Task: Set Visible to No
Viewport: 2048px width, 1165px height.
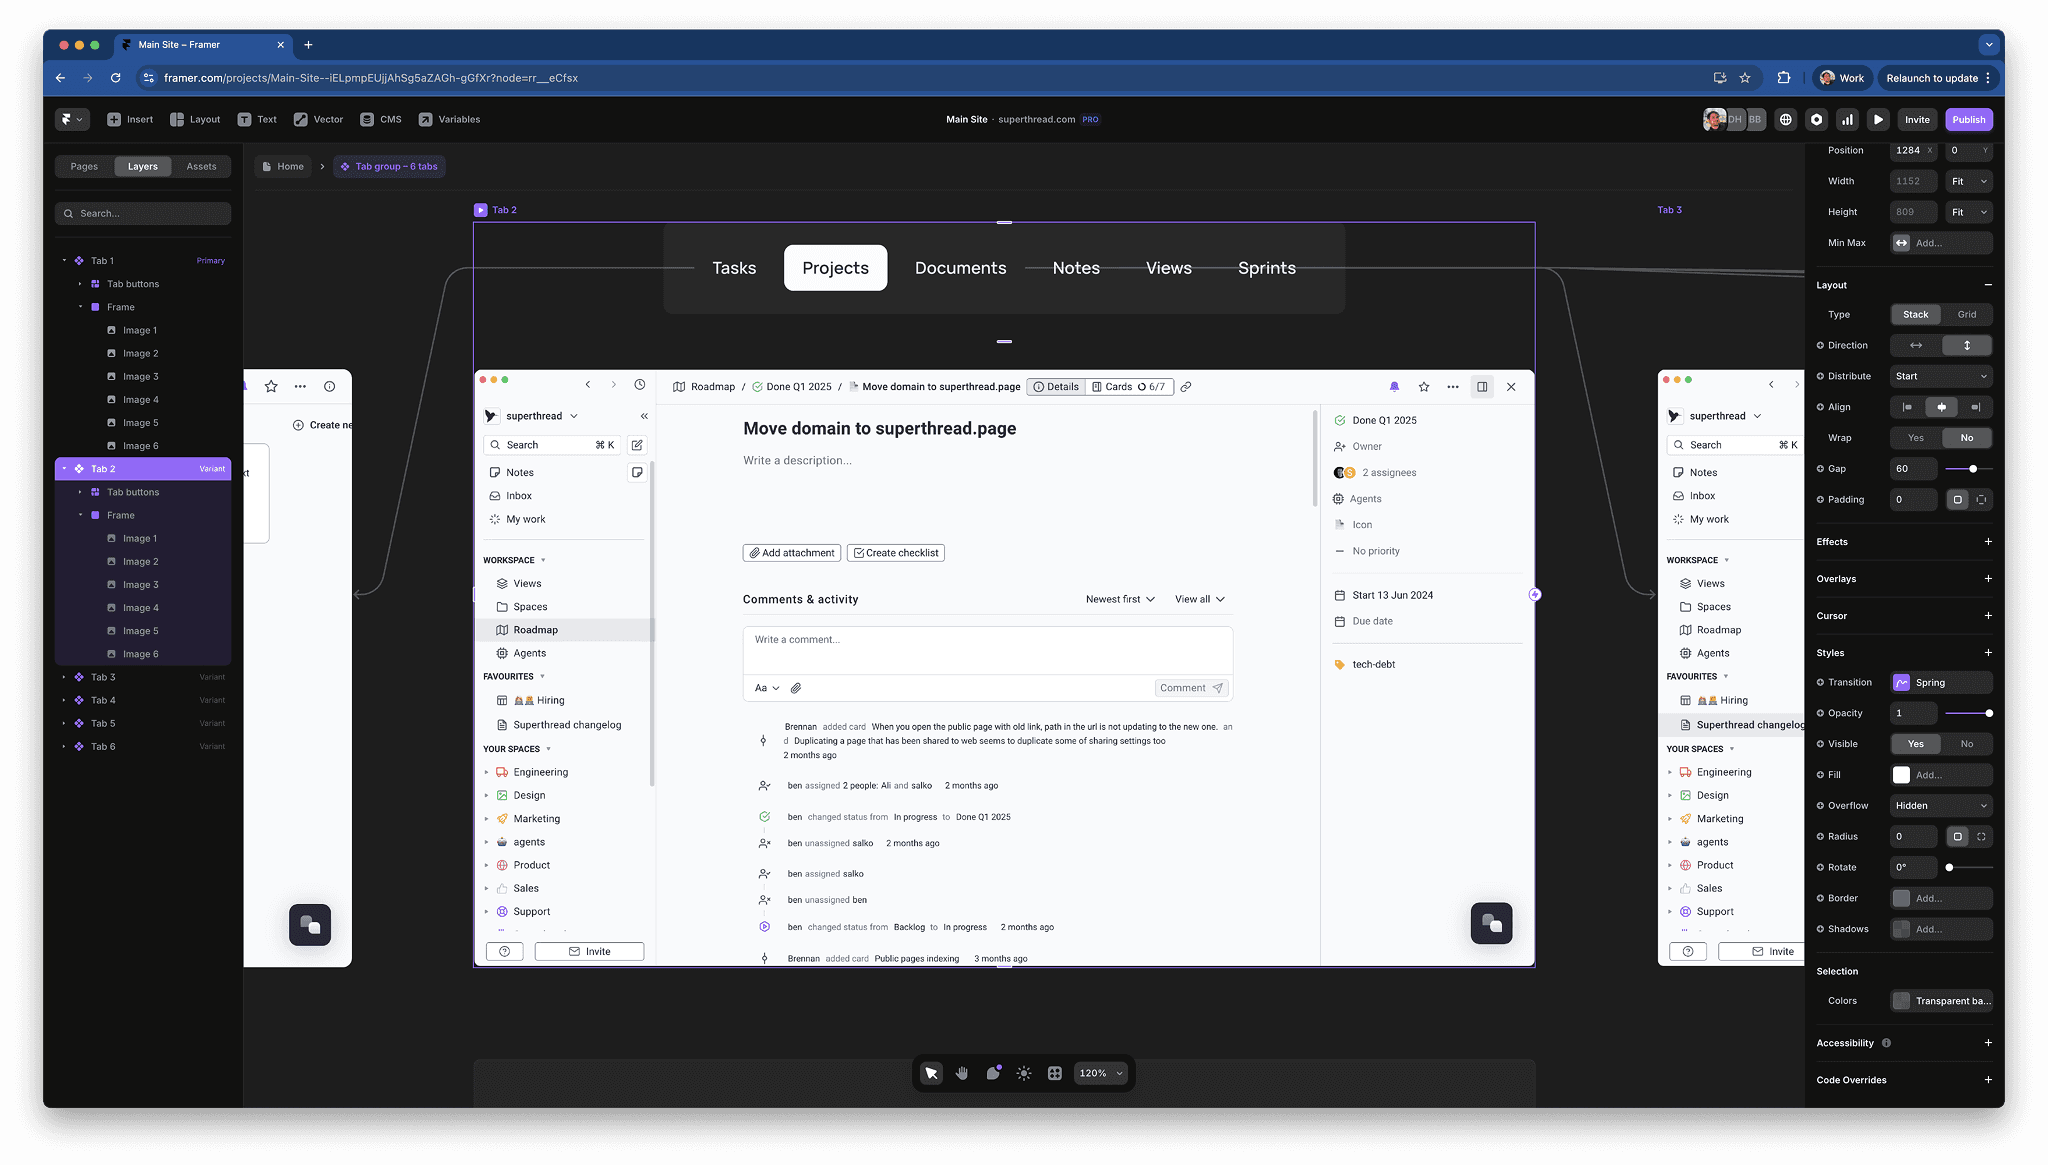Action: (1966, 744)
